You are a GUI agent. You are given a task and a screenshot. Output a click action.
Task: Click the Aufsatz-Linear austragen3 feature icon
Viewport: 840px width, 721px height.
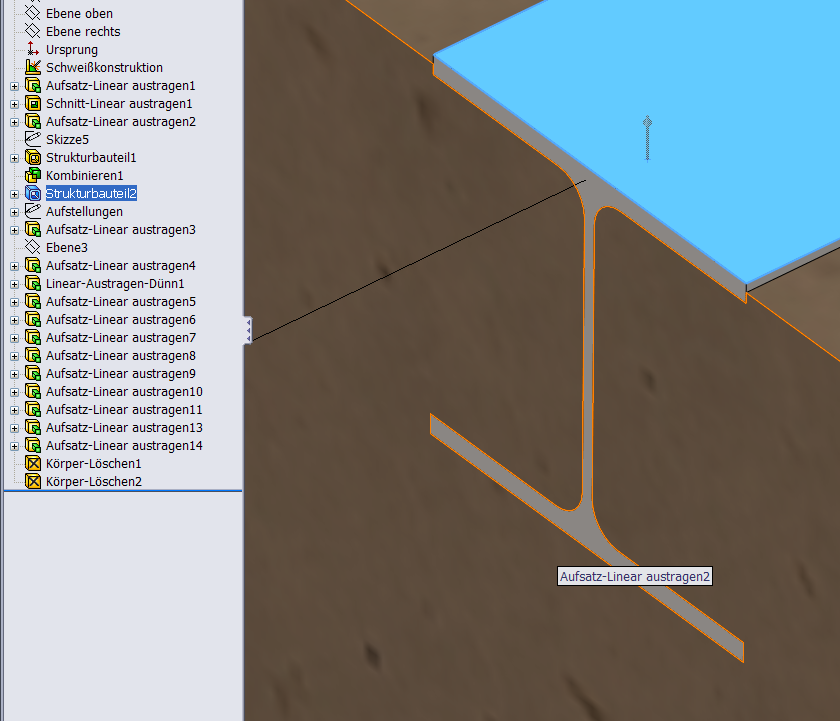tap(33, 229)
